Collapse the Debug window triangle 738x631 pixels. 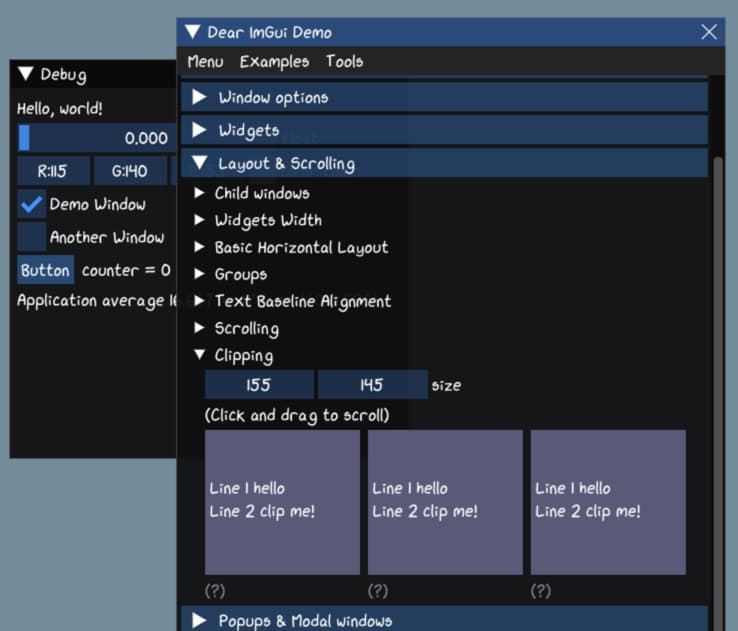25,73
